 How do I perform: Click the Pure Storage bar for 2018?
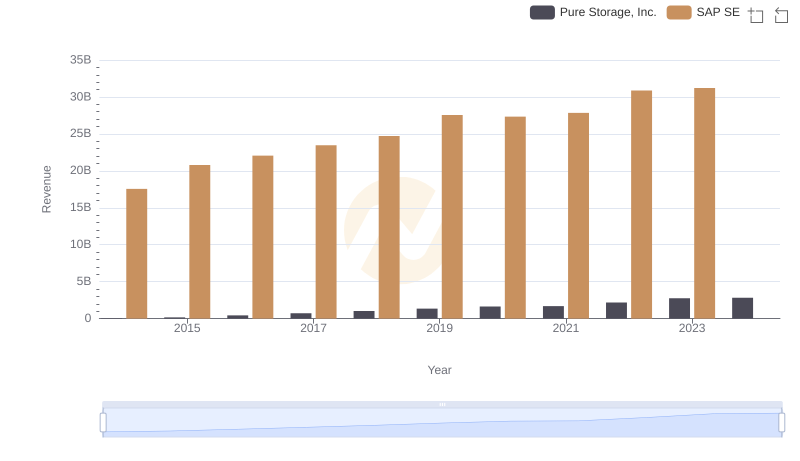[364, 315]
